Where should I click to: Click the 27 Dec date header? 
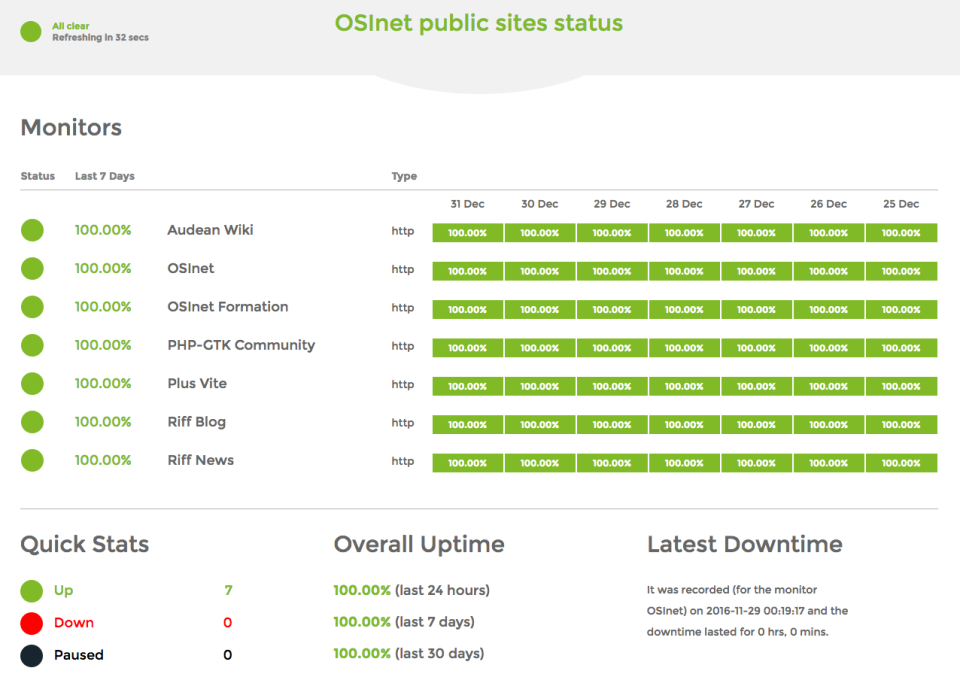(756, 204)
